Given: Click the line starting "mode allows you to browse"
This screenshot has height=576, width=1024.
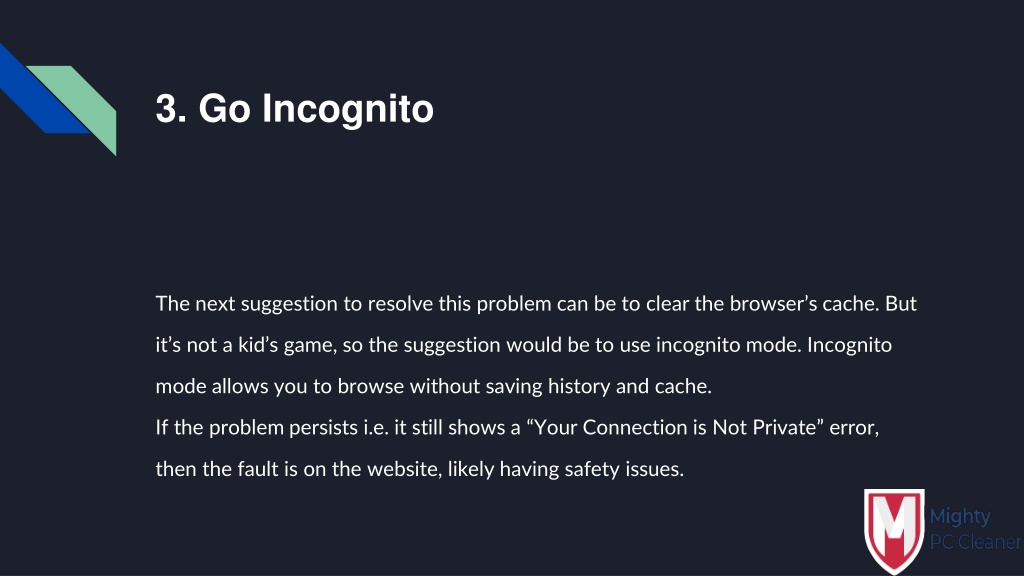Looking at the screenshot, I should click(434, 386).
